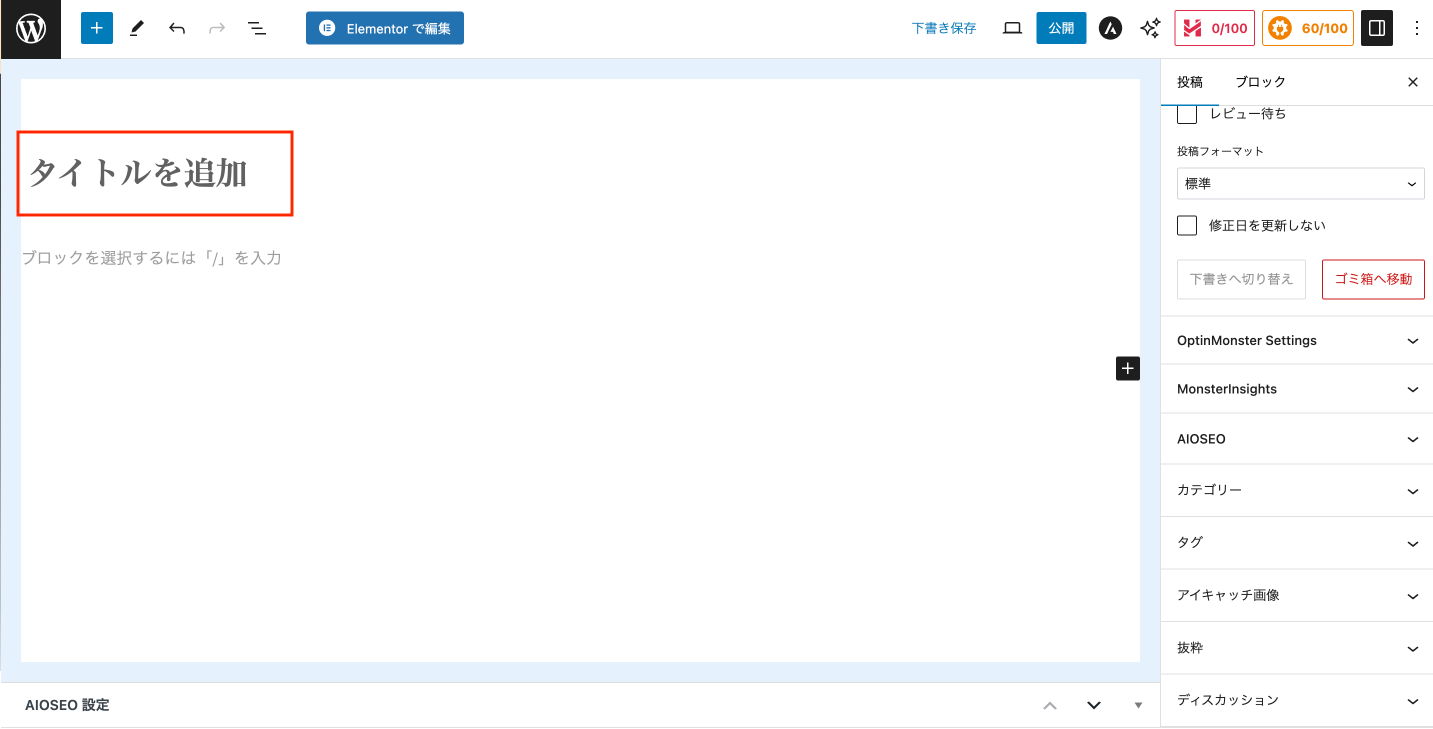Image resolution: width=1433 pixels, height=729 pixels.
Task: Open the Astra settings icon
Action: coord(1109,29)
